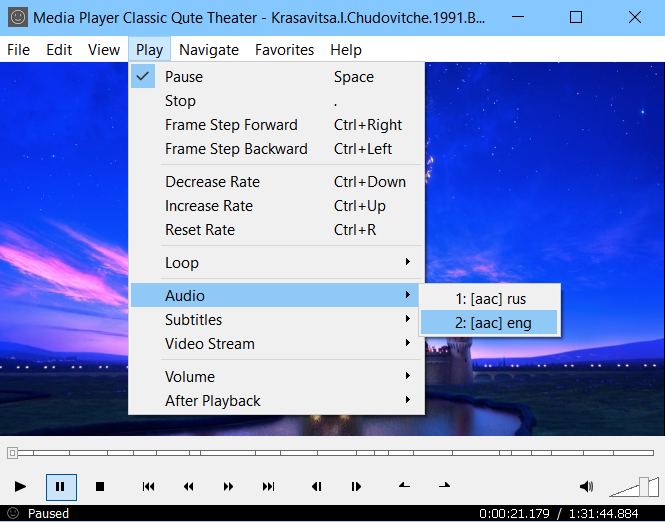This screenshot has width=665, height=522.
Task: Skip to the next chapter icon
Action: tap(268, 487)
